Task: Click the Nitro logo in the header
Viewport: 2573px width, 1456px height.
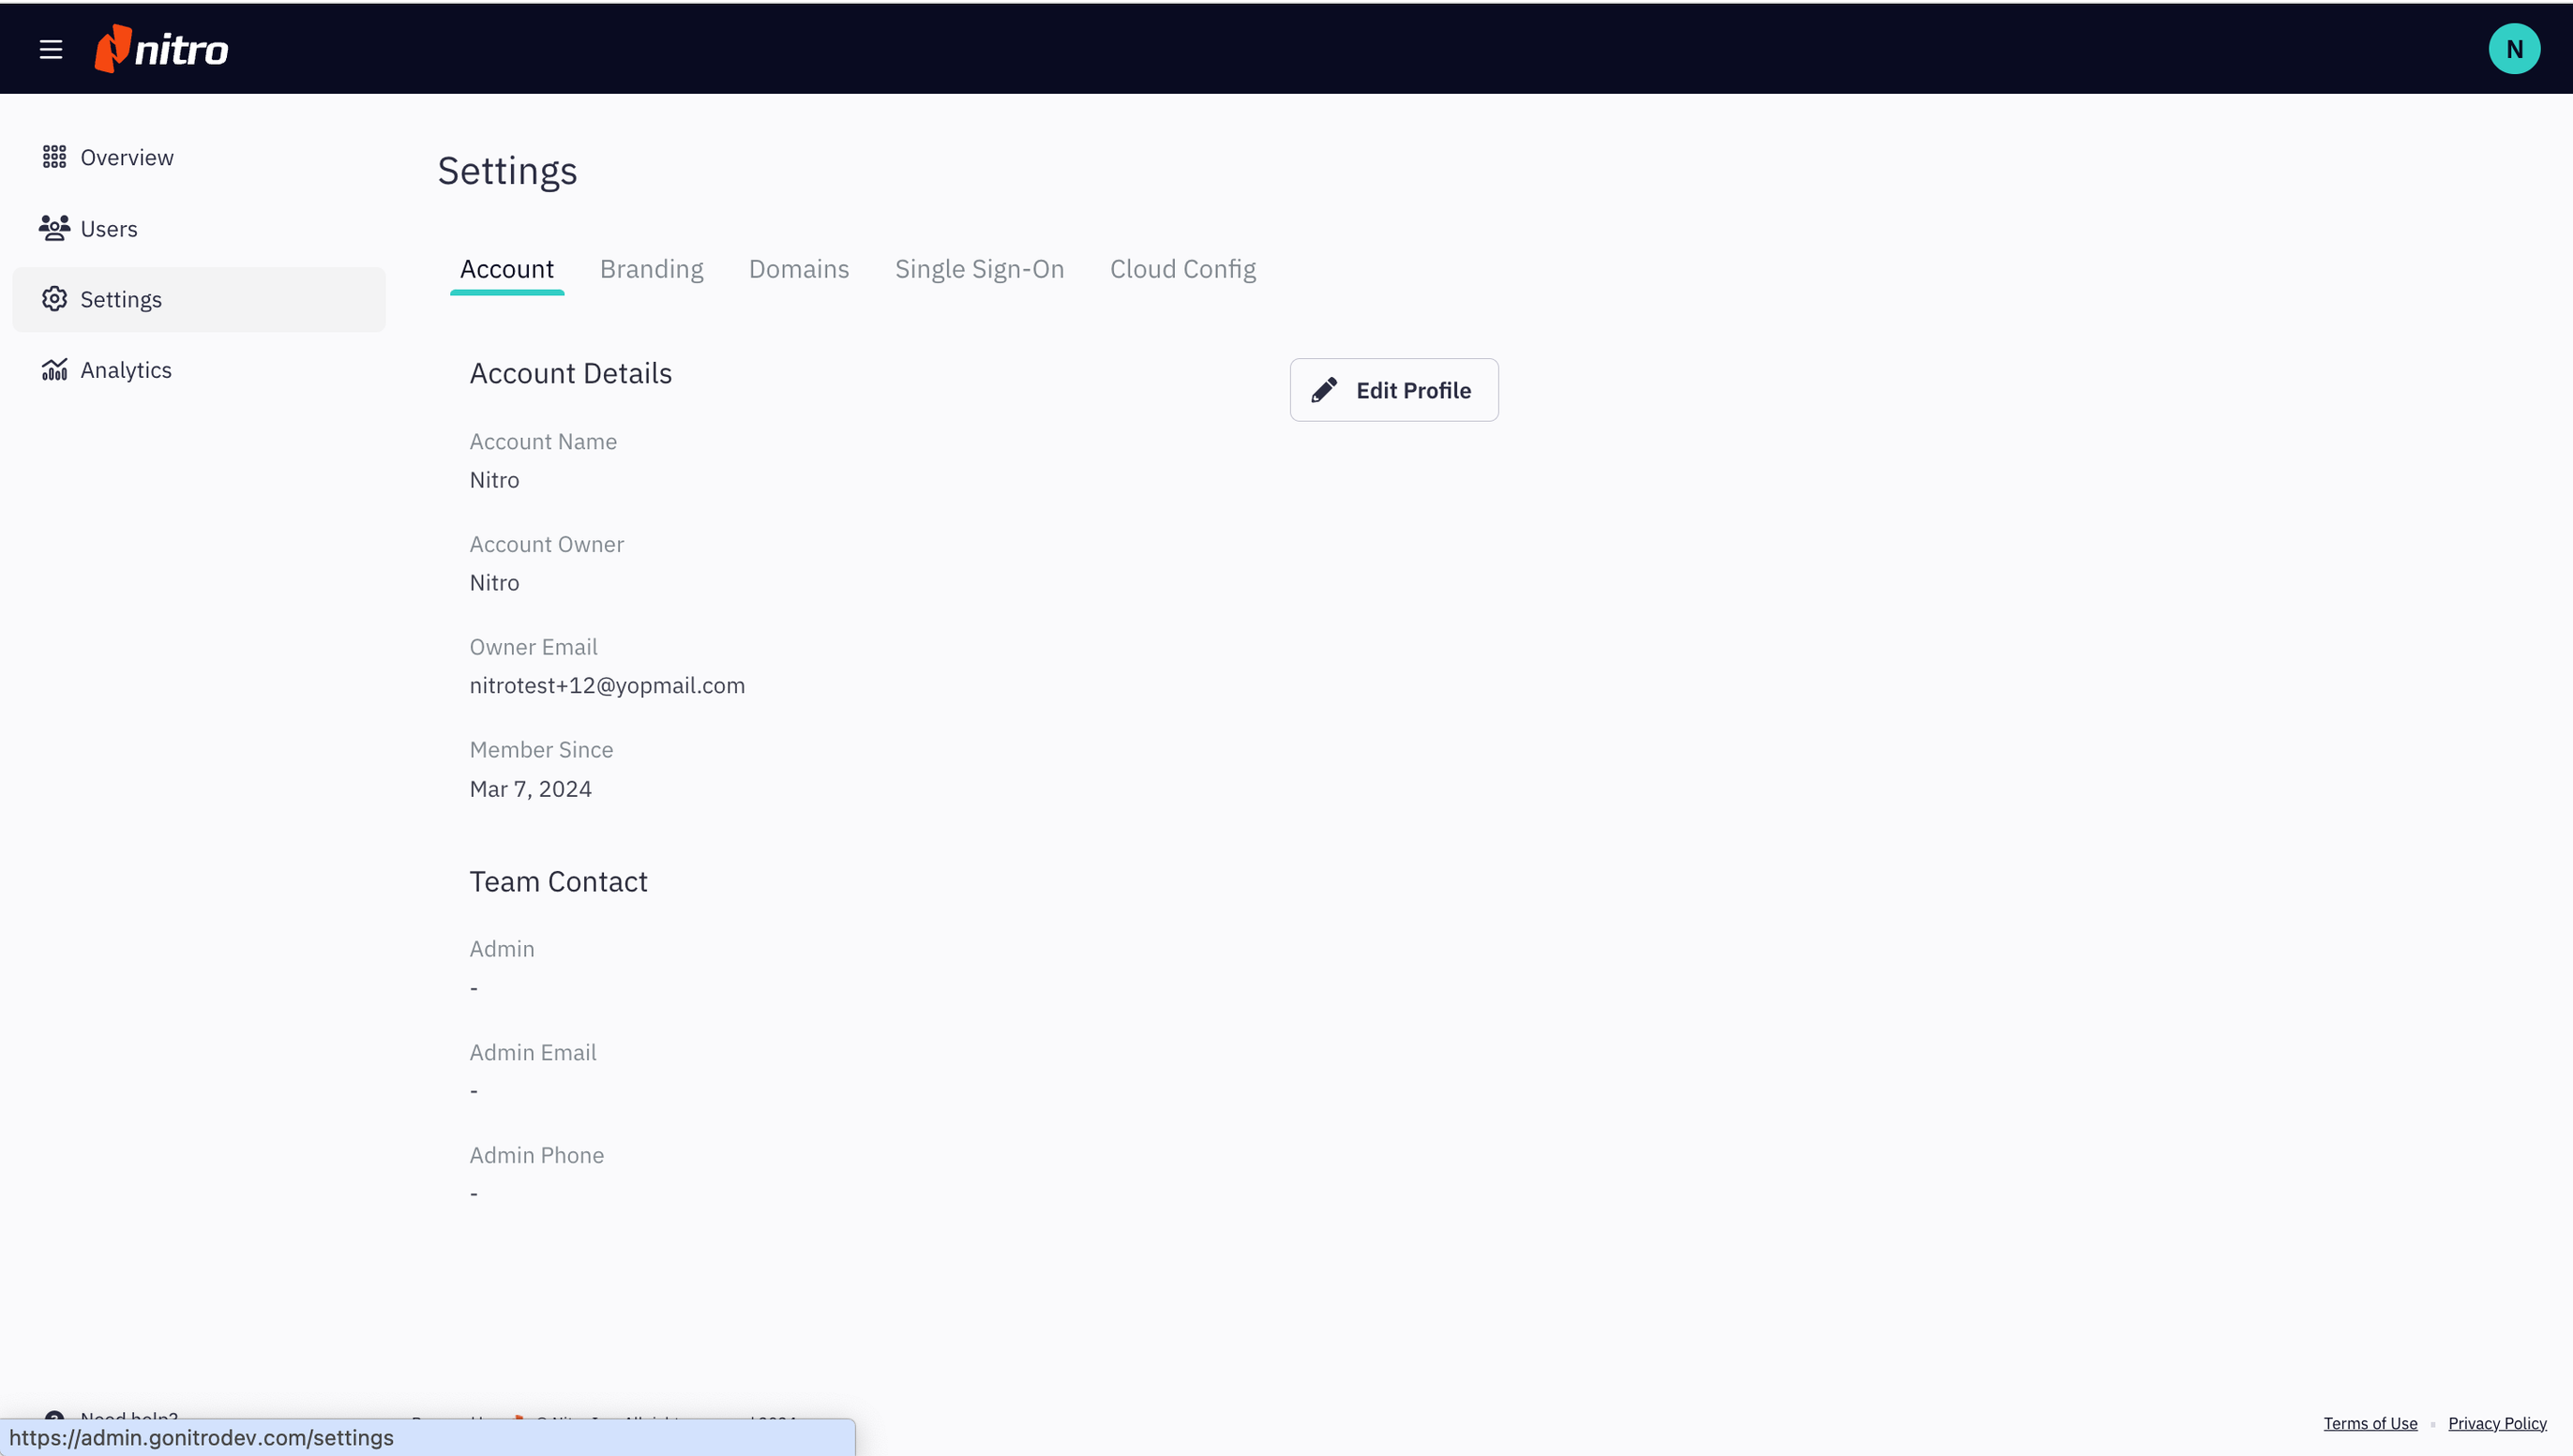Action: tap(160, 47)
